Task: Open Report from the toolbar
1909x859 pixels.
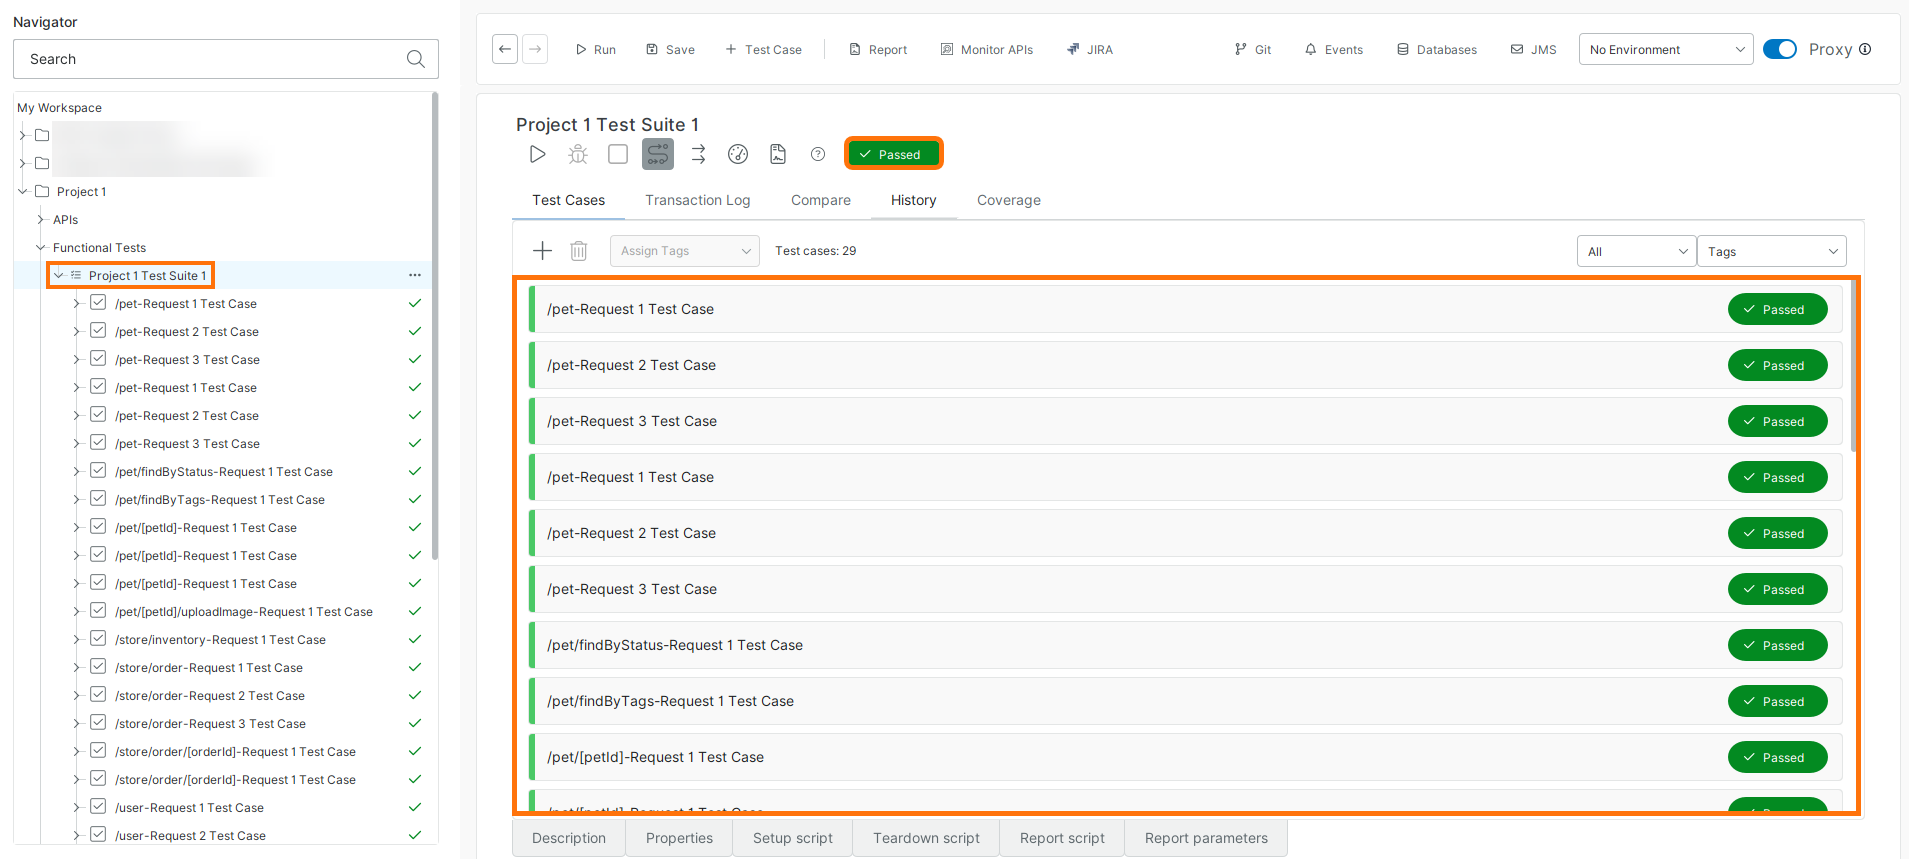Action: coord(878,49)
